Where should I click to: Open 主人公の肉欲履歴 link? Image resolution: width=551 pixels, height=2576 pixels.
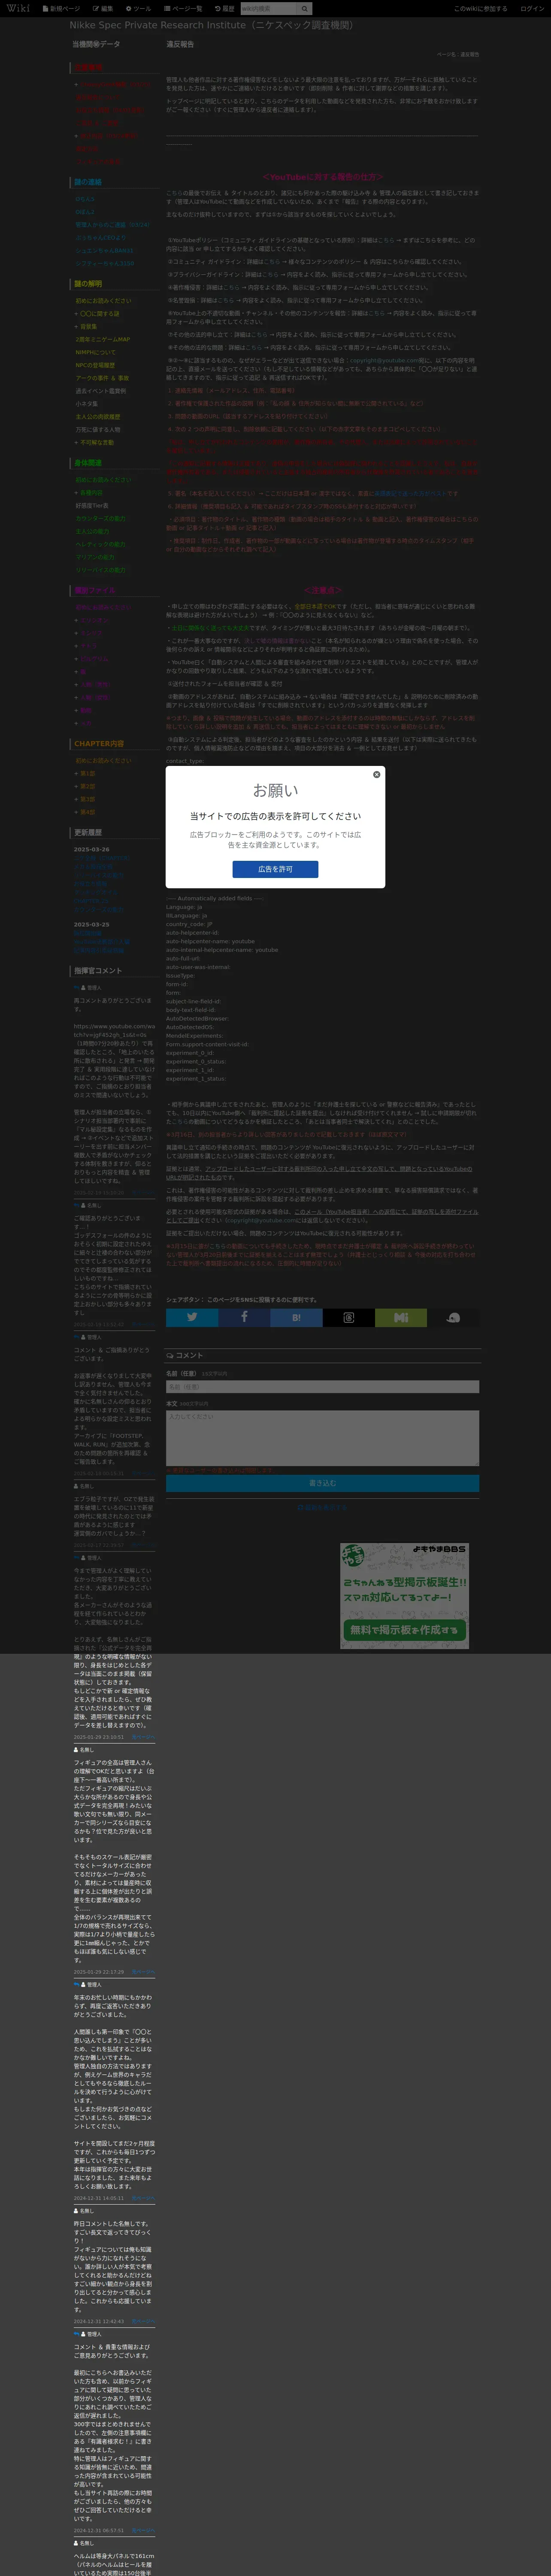coord(98,417)
